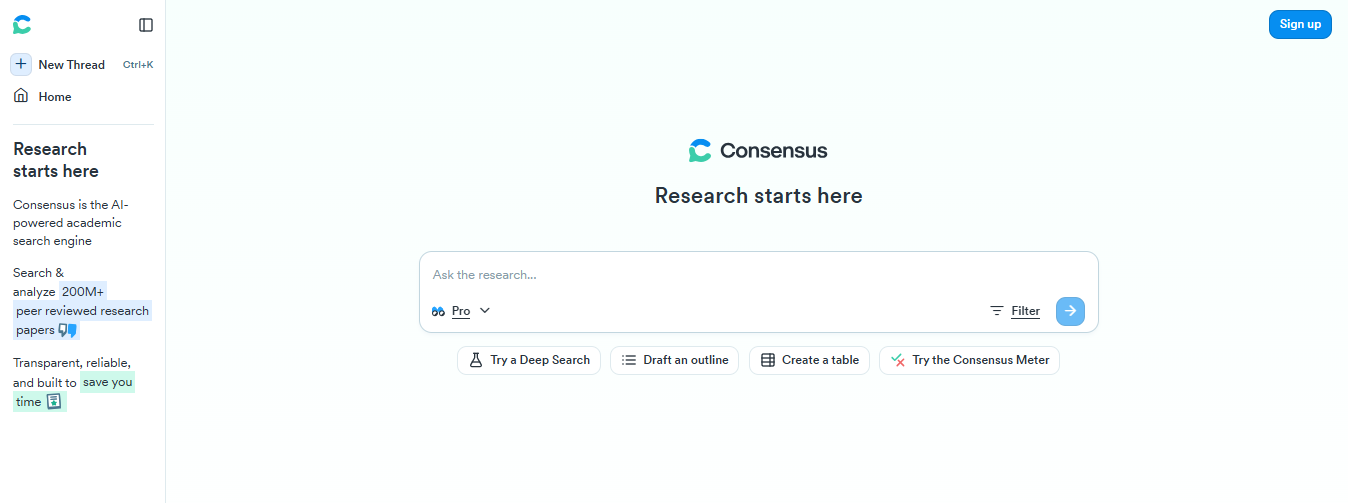Click the highlighted '200M+' text
The height and width of the screenshot is (503, 1348).
(x=83, y=292)
